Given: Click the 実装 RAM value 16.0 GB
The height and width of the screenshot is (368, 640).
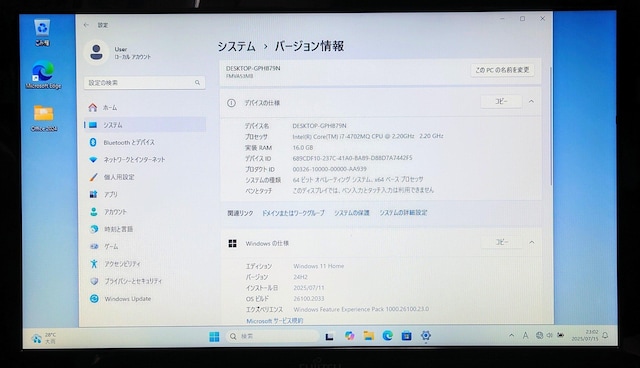Looking at the screenshot, I should pos(303,148).
